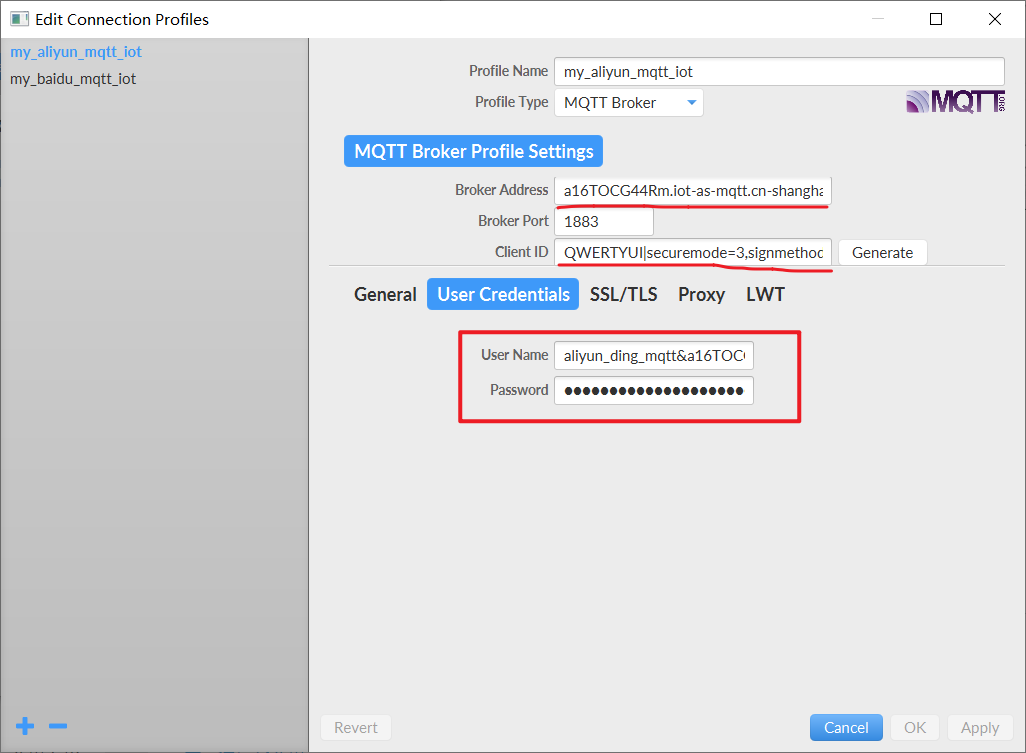Click the Broker Address field
Viewport: 1026px width, 753px height.
pos(693,190)
